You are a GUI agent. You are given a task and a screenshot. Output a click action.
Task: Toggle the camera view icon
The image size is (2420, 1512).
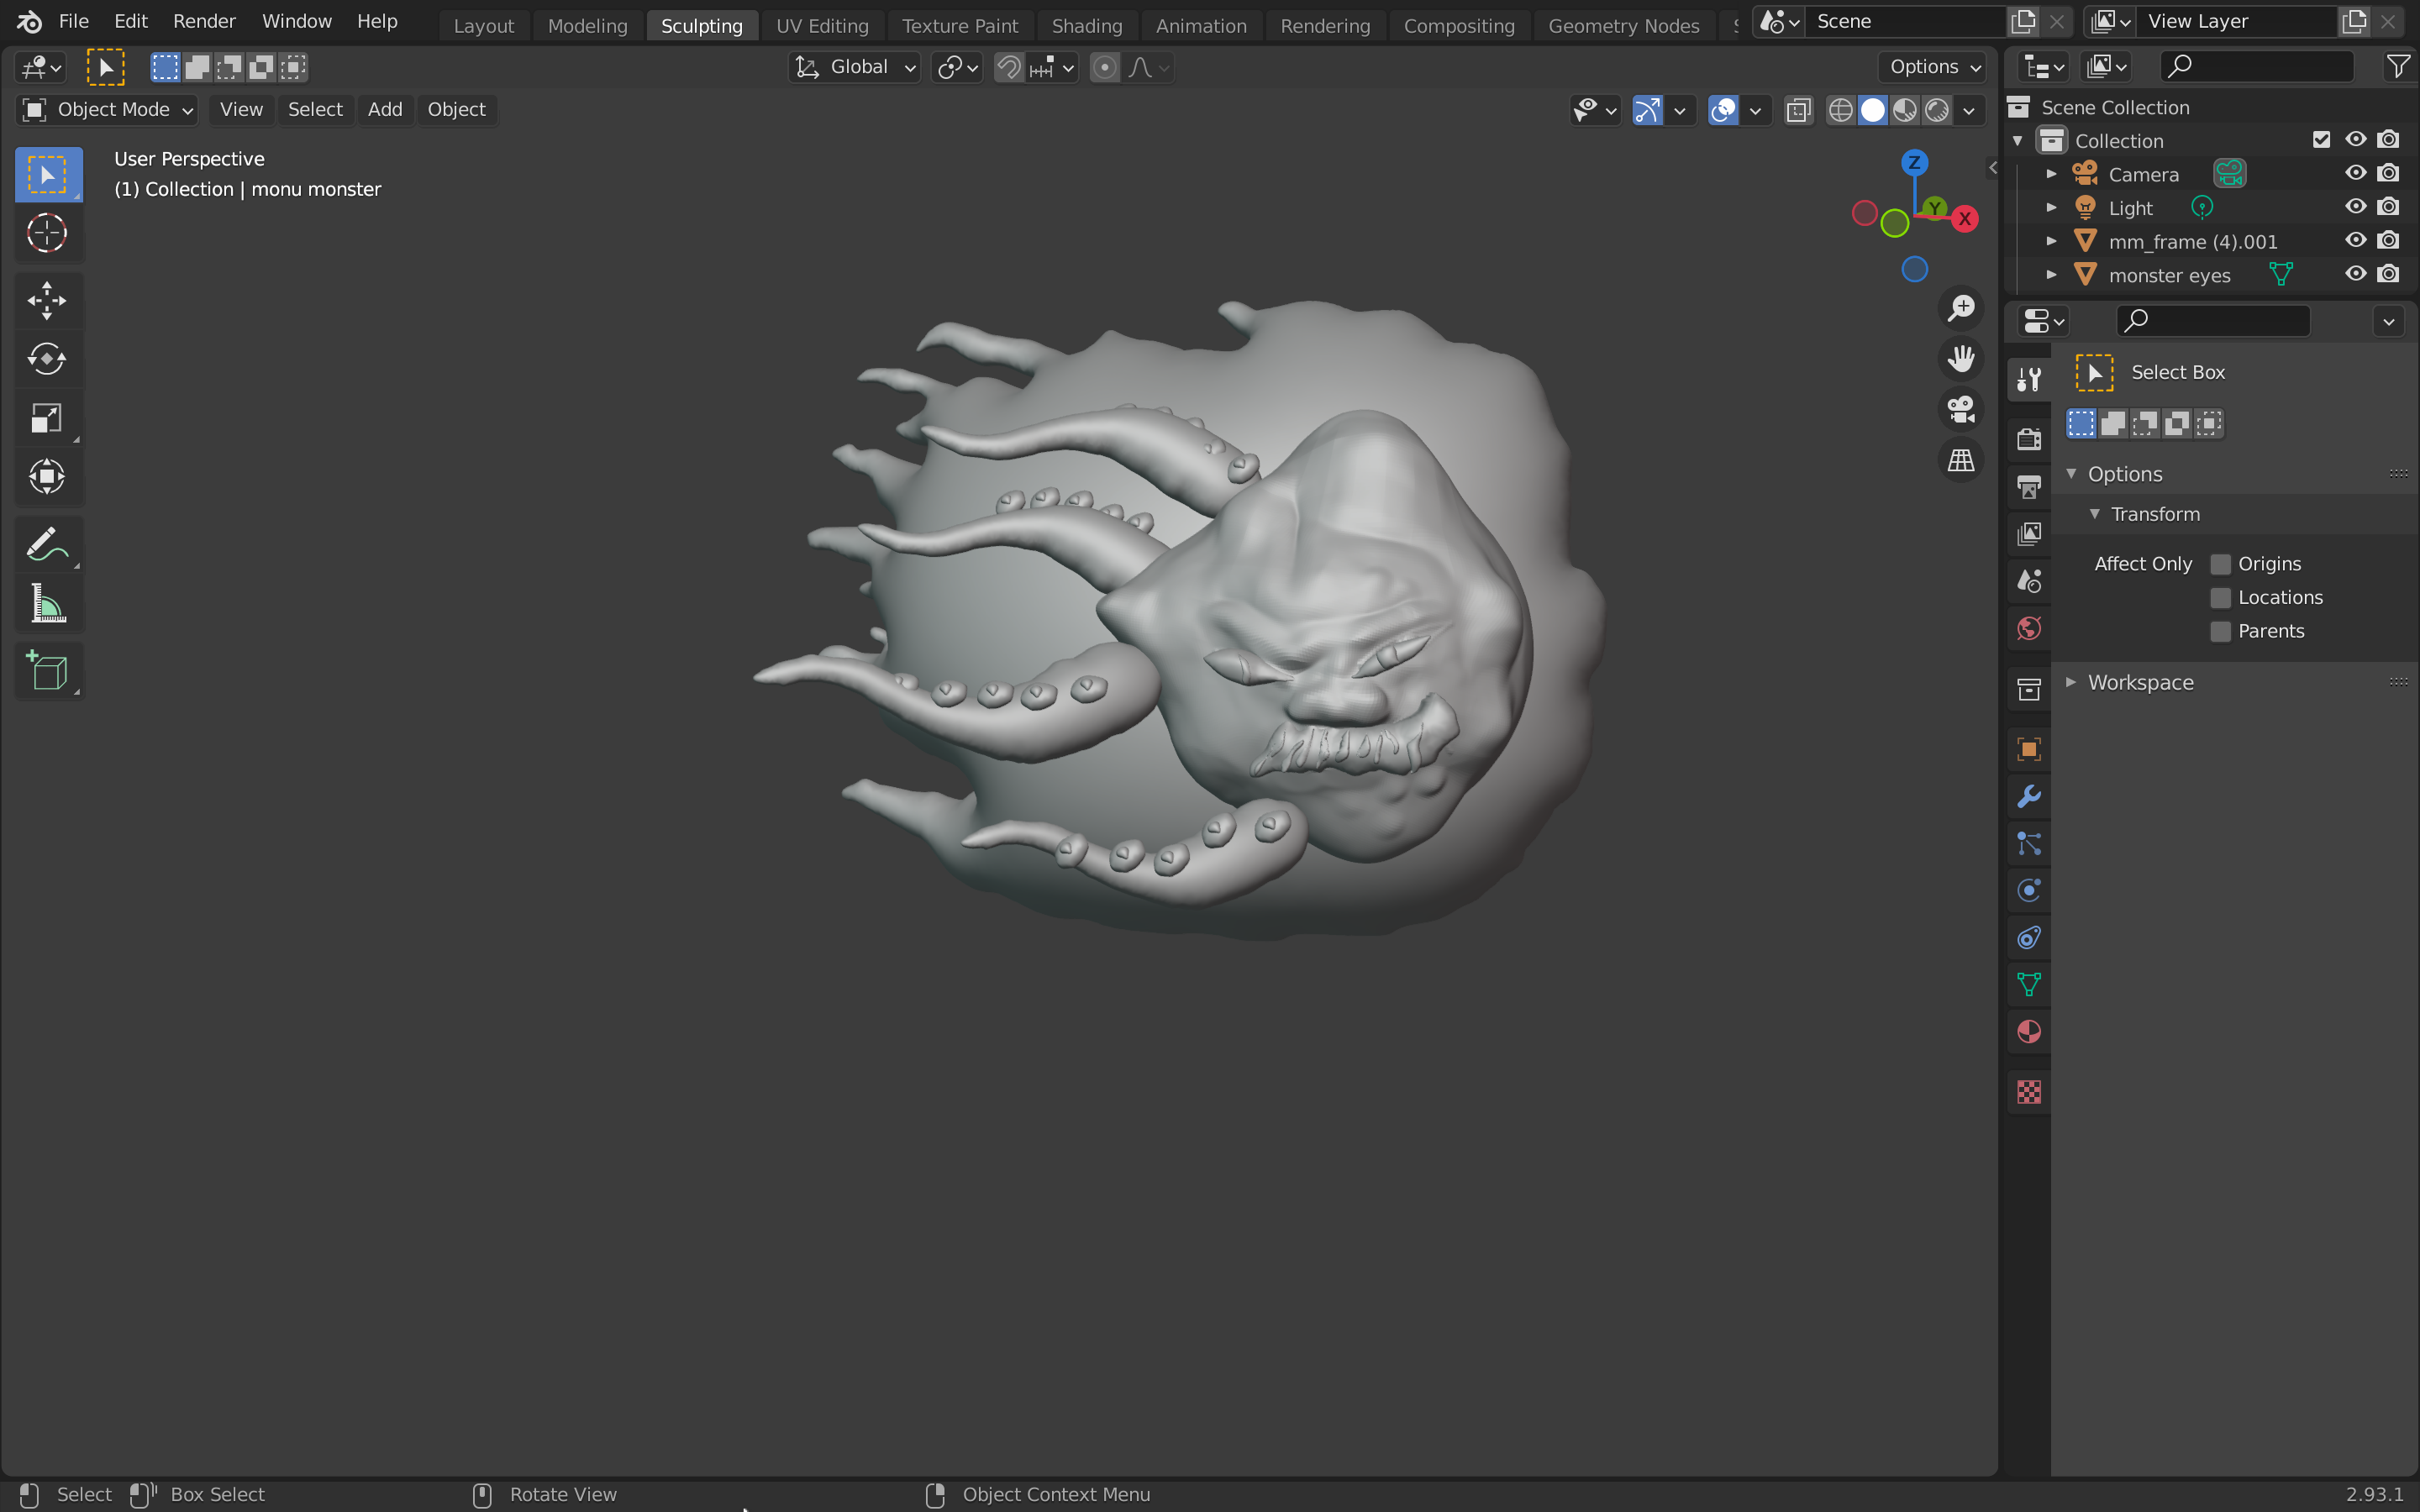[1961, 409]
